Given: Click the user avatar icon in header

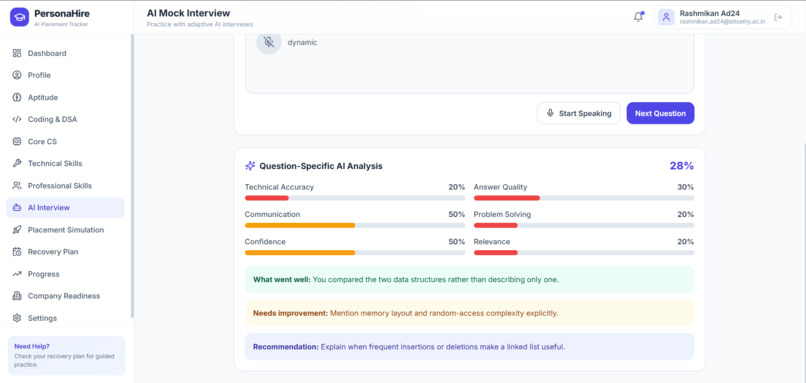Looking at the screenshot, I should (x=666, y=17).
